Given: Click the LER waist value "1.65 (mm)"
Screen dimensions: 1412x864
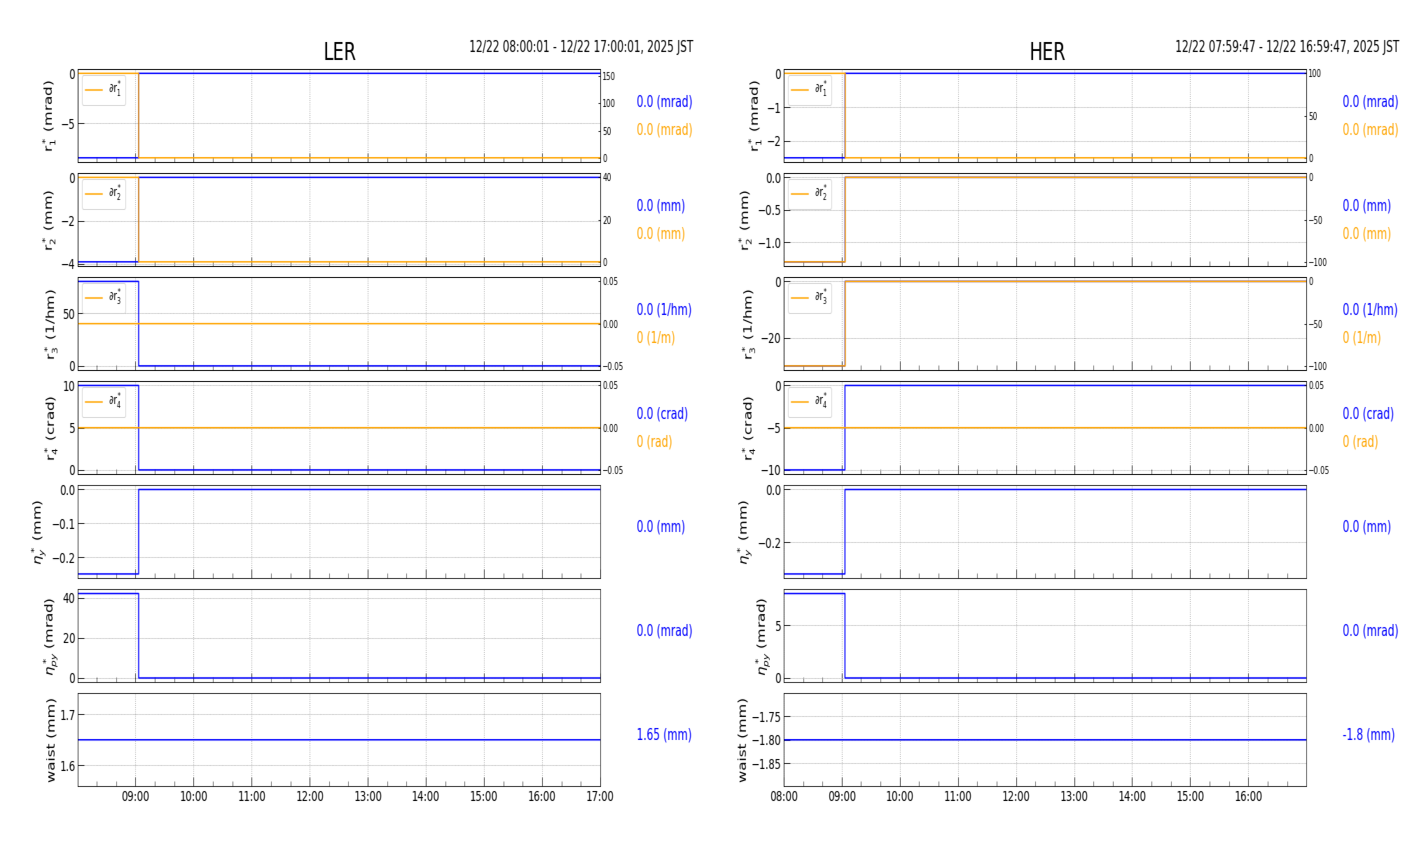Looking at the screenshot, I should (x=664, y=735).
